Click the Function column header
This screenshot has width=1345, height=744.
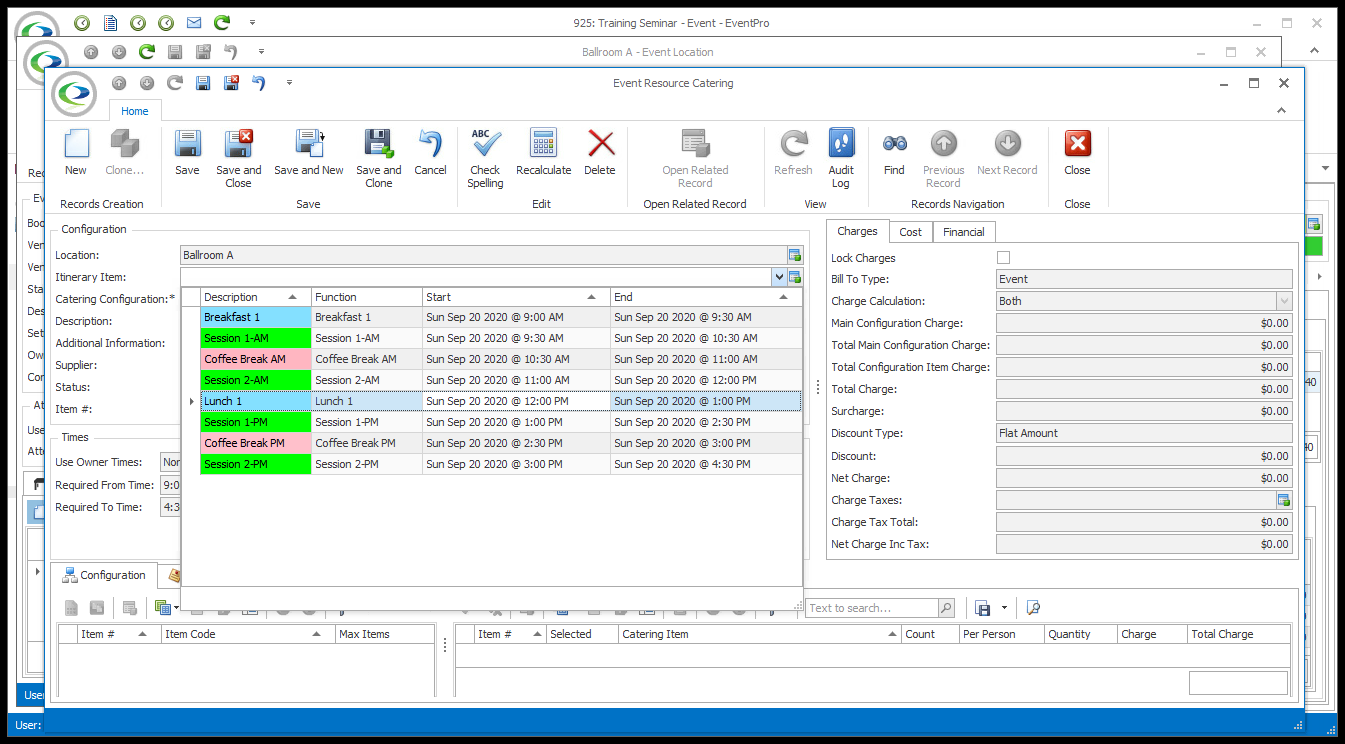point(367,297)
